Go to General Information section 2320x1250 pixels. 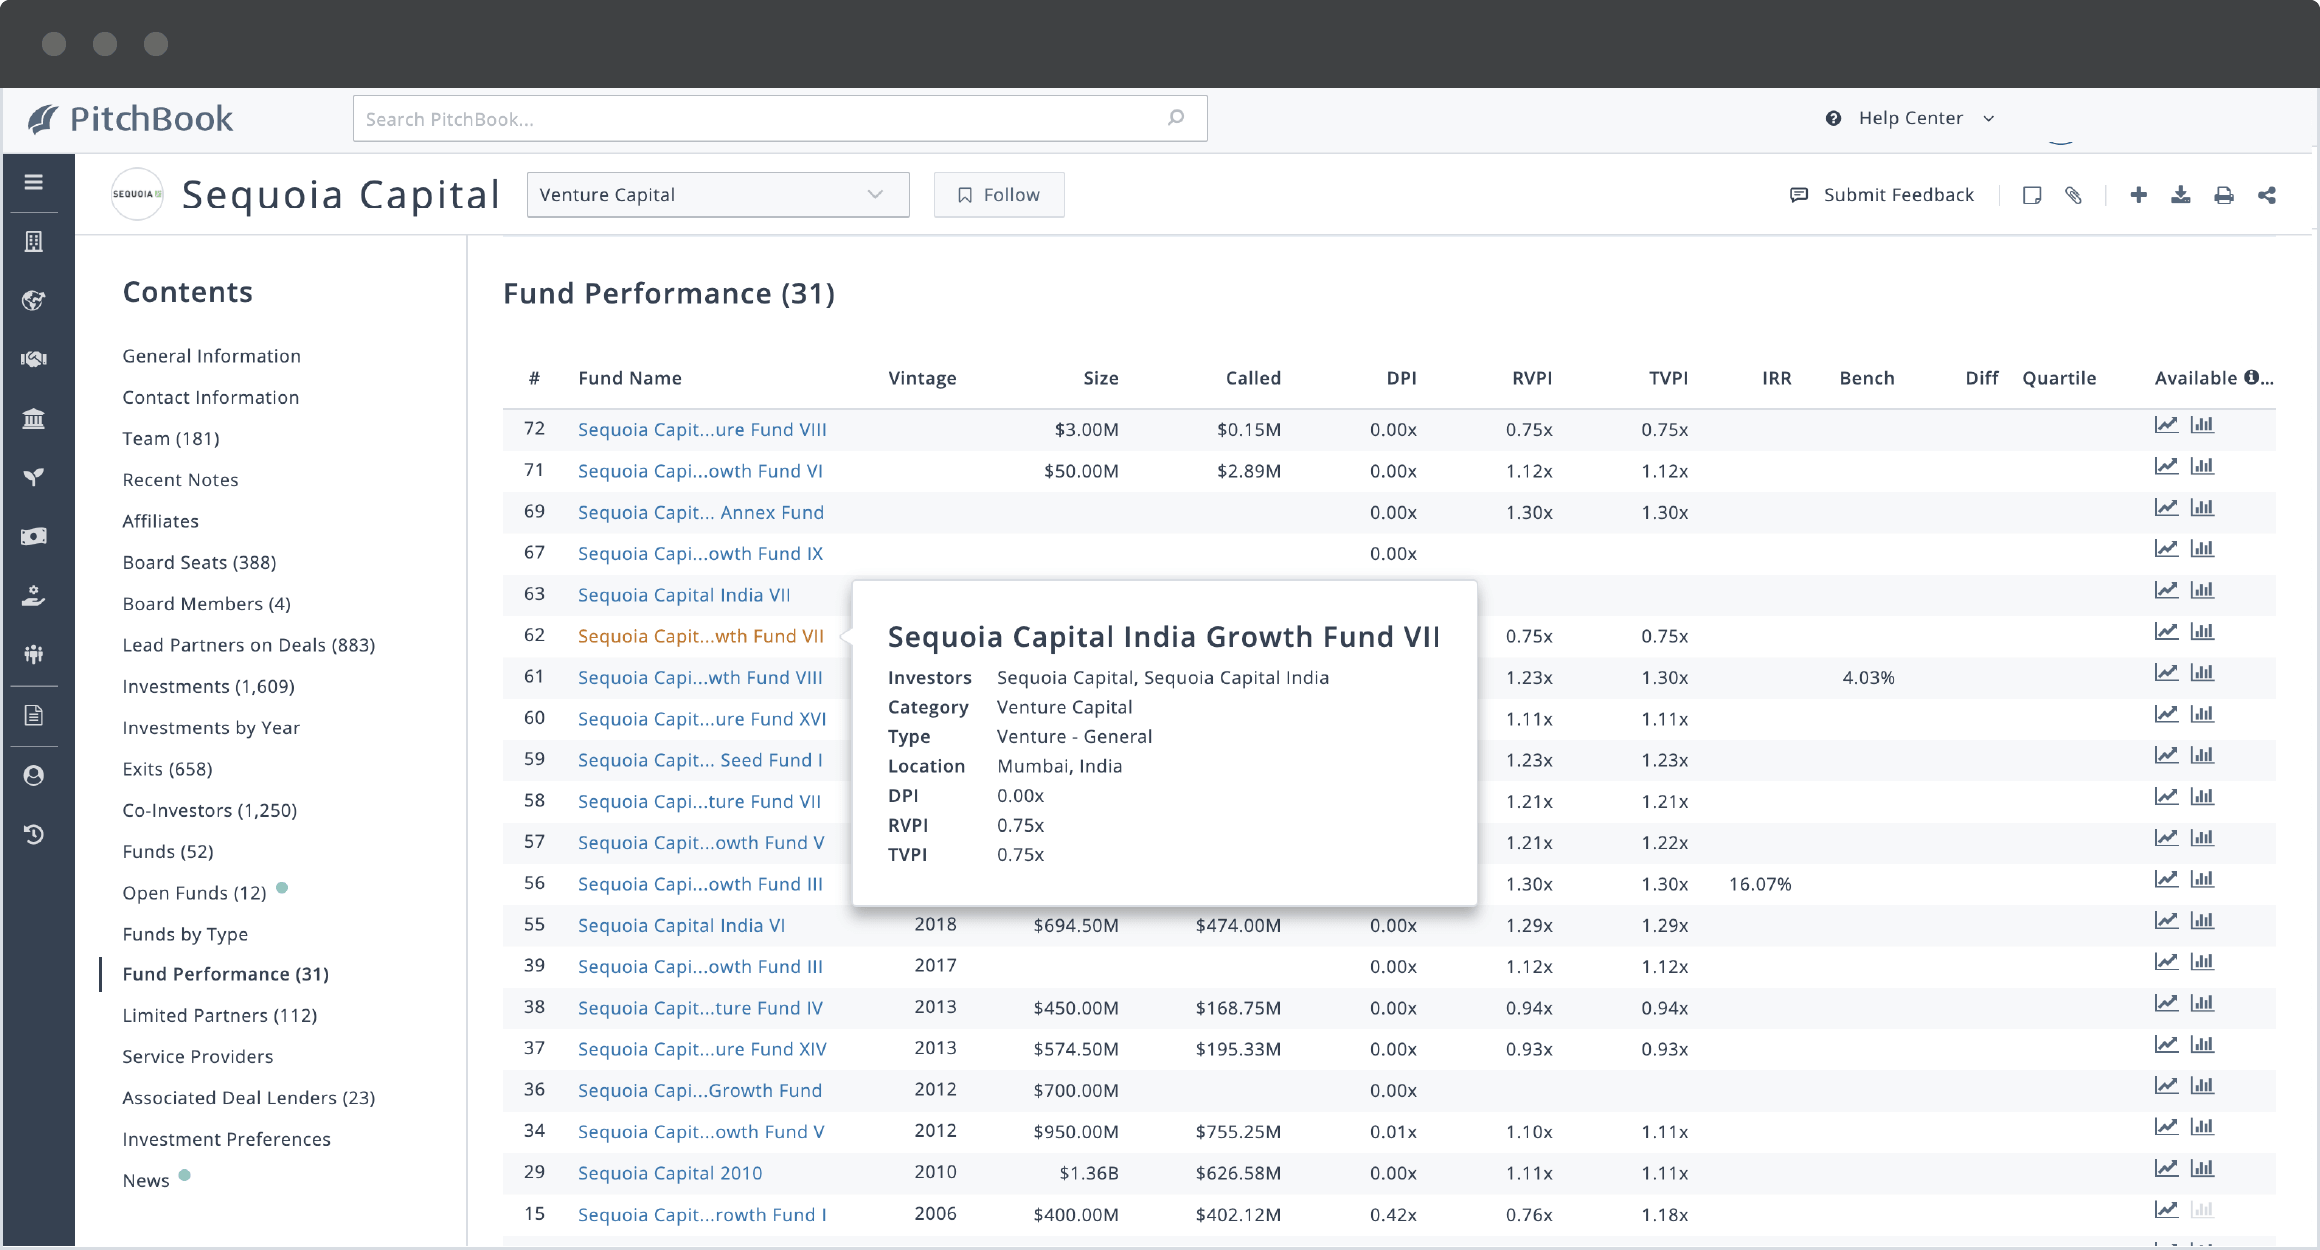coord(212,356)
